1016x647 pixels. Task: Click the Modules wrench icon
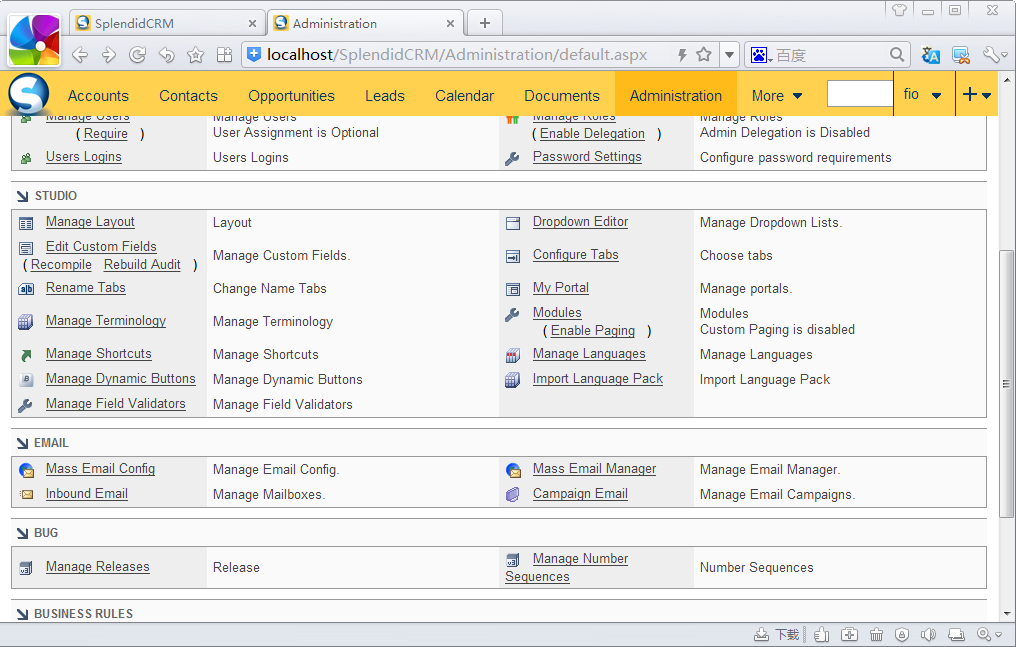coord(512,315)
